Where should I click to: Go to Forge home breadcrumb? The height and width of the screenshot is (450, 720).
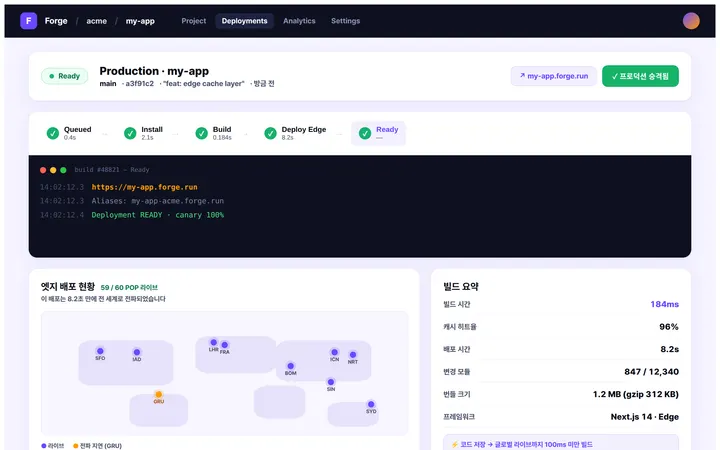(x=56, y=21)
